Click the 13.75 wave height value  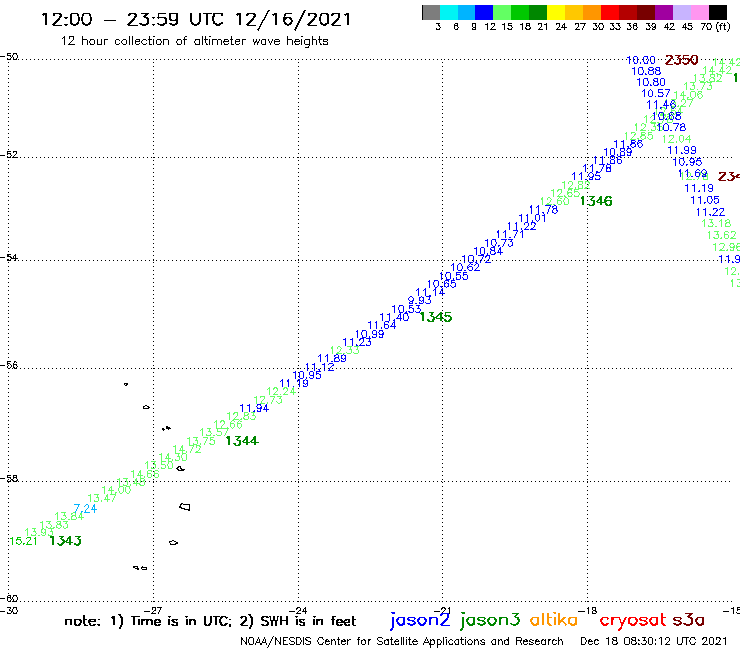[x=201, y=441]
